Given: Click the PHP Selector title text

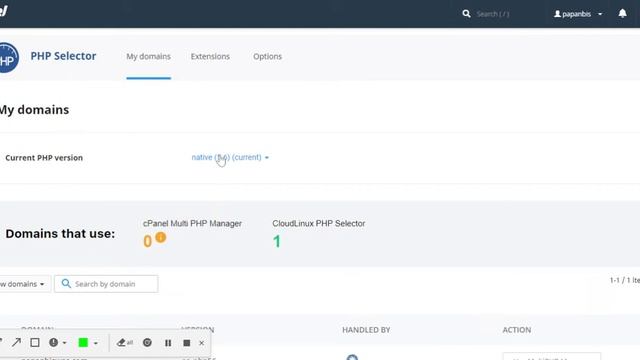Looking at the screenshot, I should [x=63, y=56].
